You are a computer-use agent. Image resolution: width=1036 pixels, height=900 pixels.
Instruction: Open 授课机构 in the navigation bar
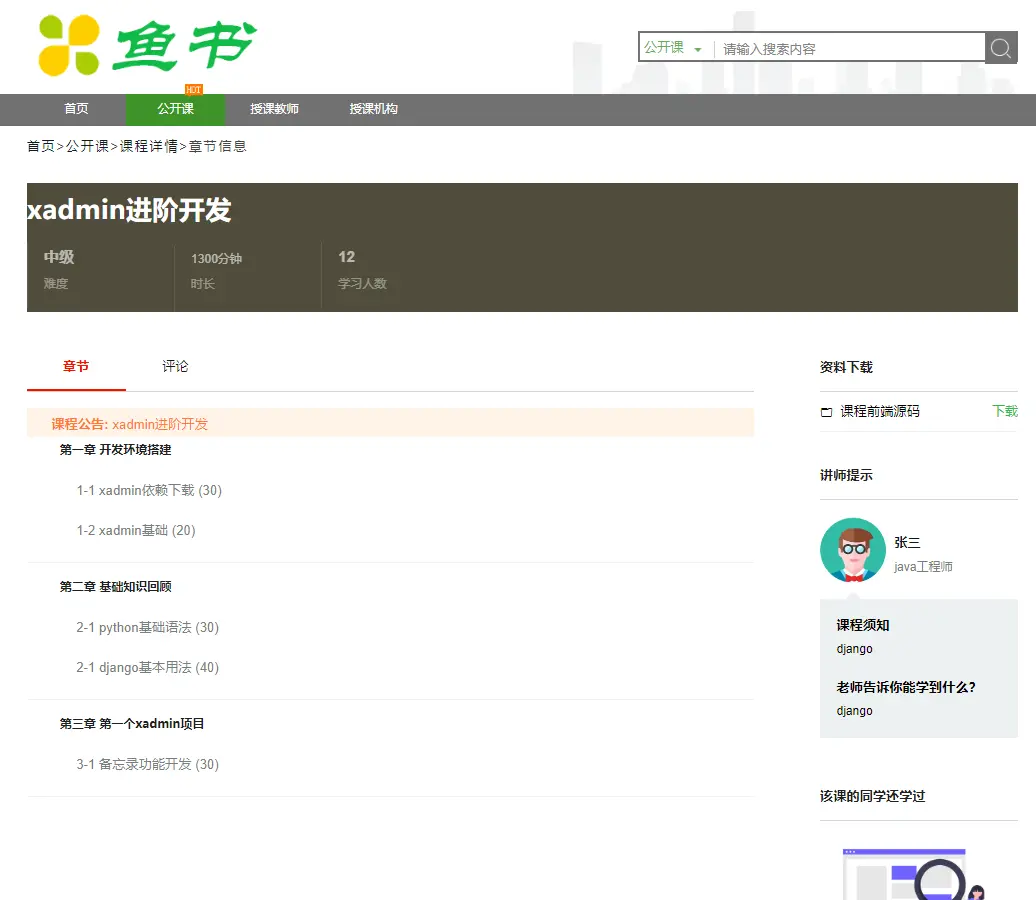click(373, 109)
